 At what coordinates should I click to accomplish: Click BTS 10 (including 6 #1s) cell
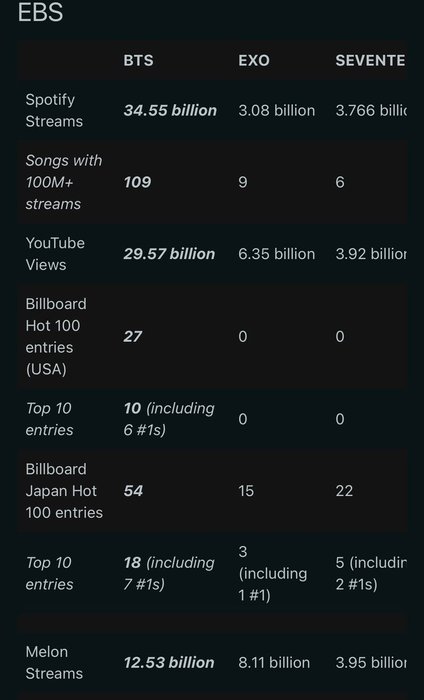tap(169, 419)
